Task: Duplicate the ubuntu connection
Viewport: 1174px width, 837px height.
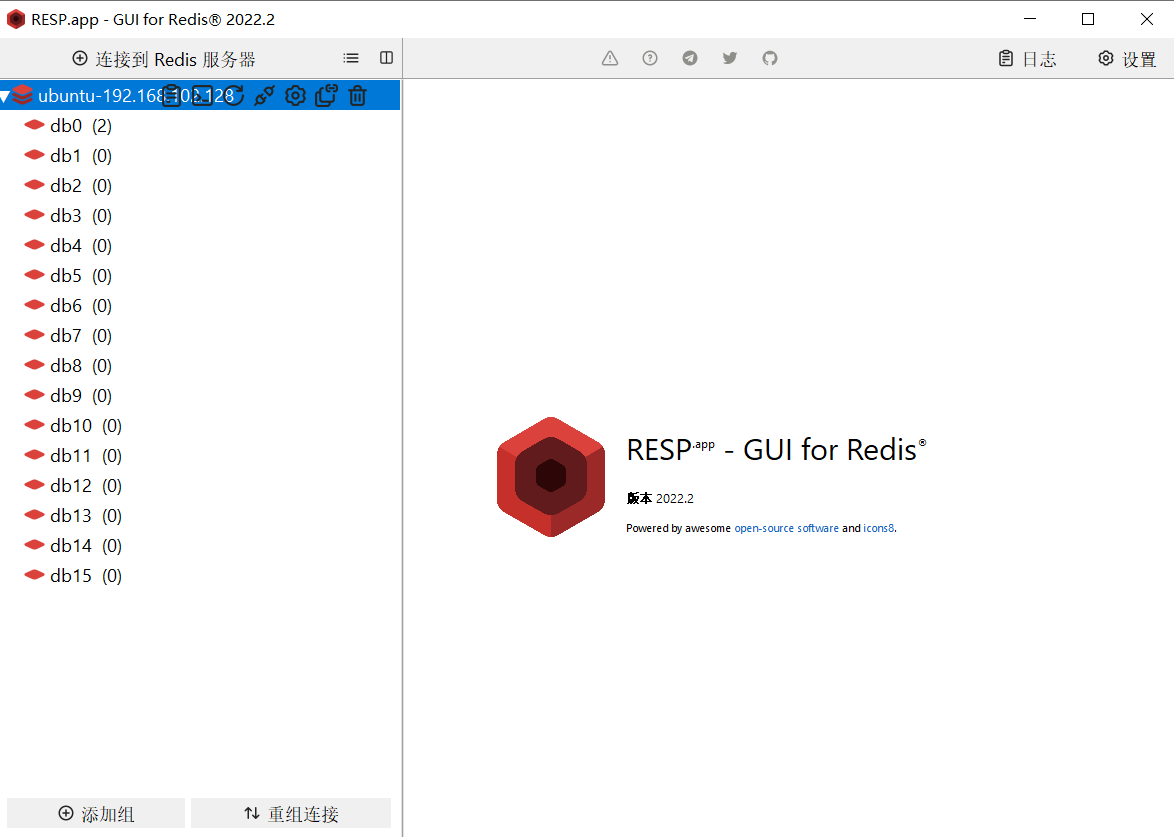Action: [326, 96]
